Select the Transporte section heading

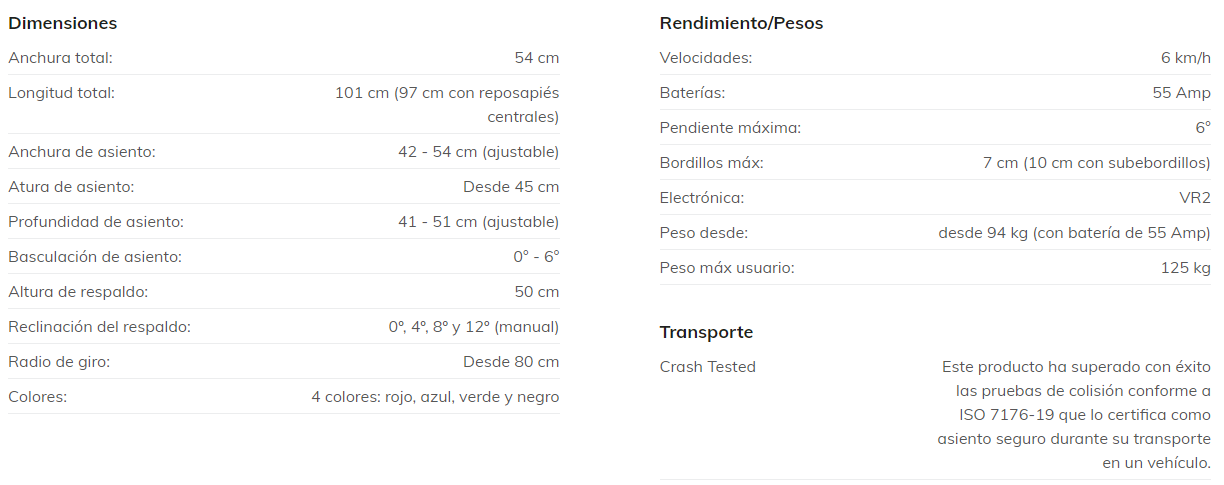(706, 332)
